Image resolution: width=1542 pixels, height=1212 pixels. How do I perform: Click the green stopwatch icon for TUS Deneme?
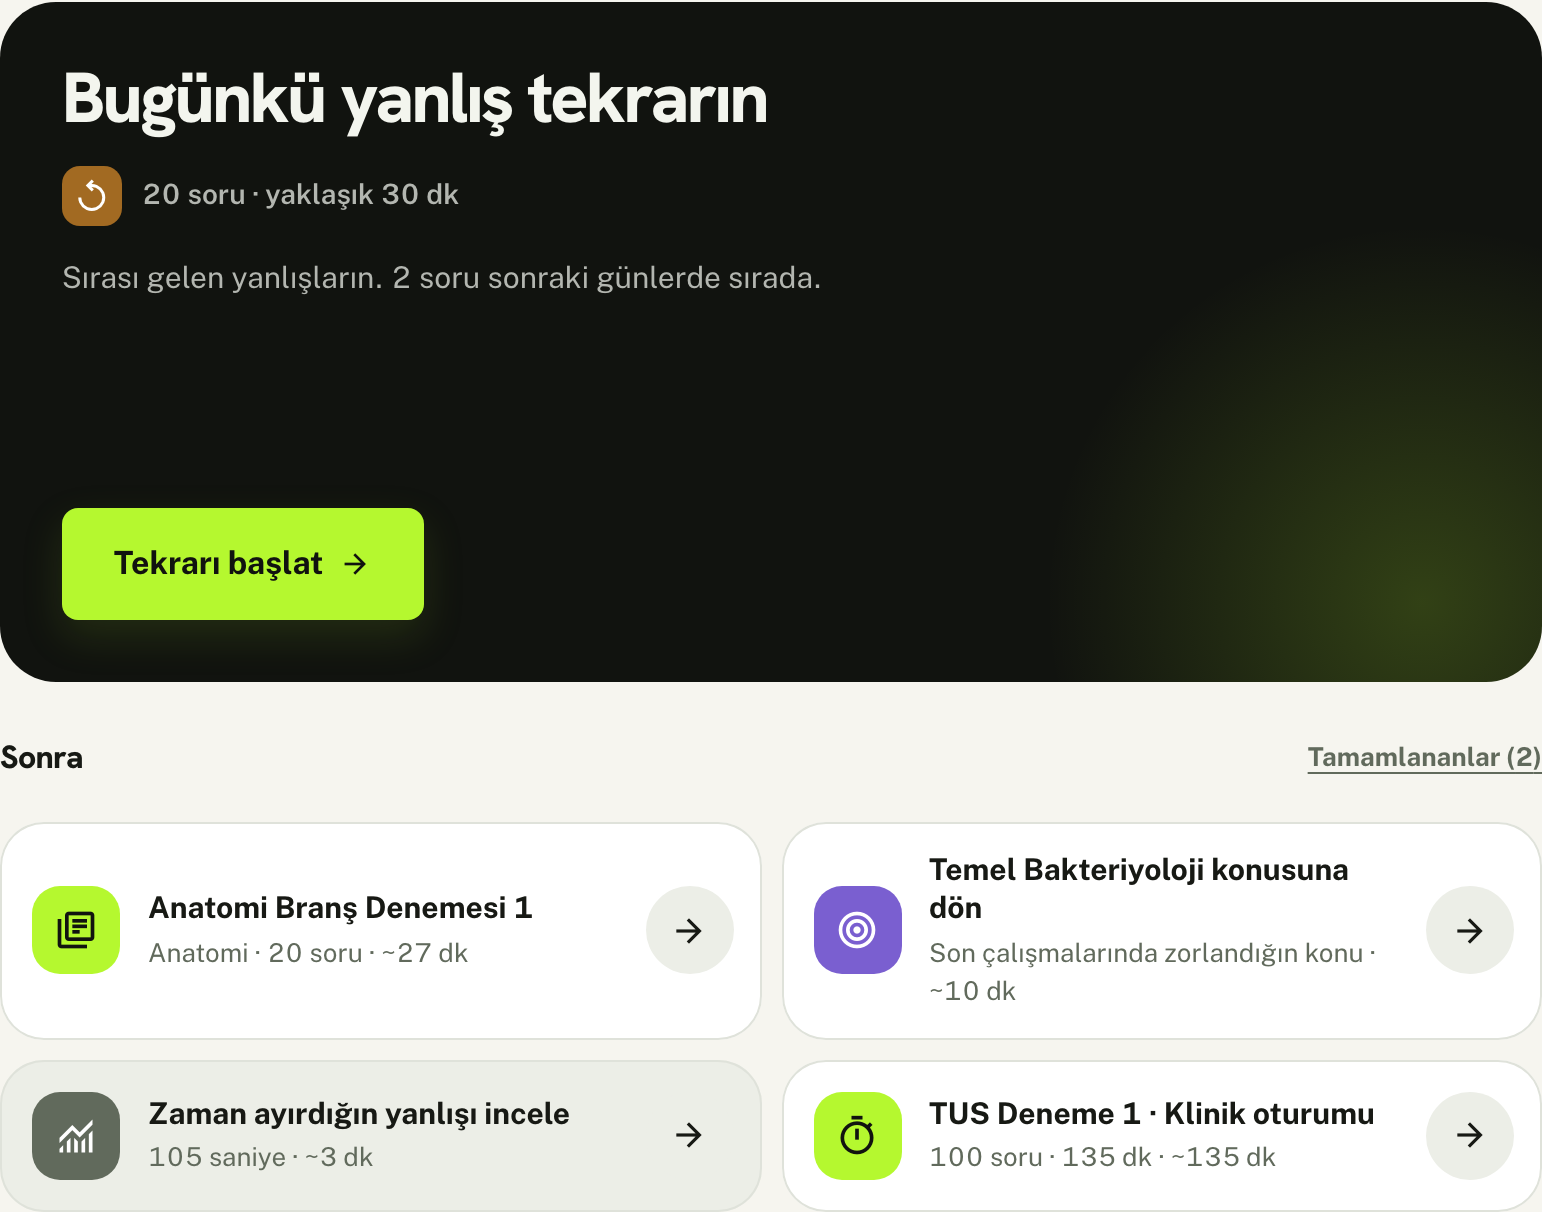click(x=858, y=1136)
